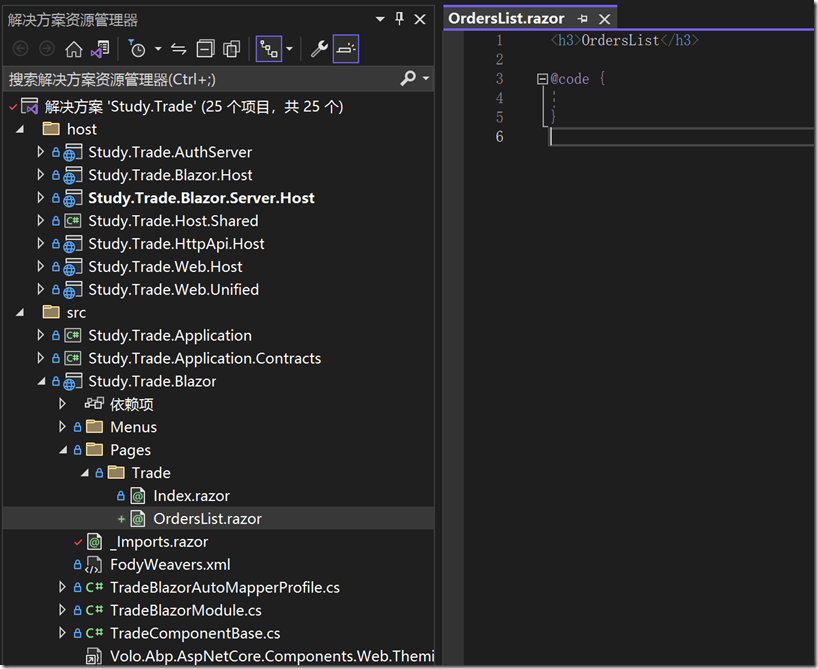The image size is (818, 669).
Task: Open the Solution Explorer window options dropdown
Action: pyautogui.click(x=381, y=19)
